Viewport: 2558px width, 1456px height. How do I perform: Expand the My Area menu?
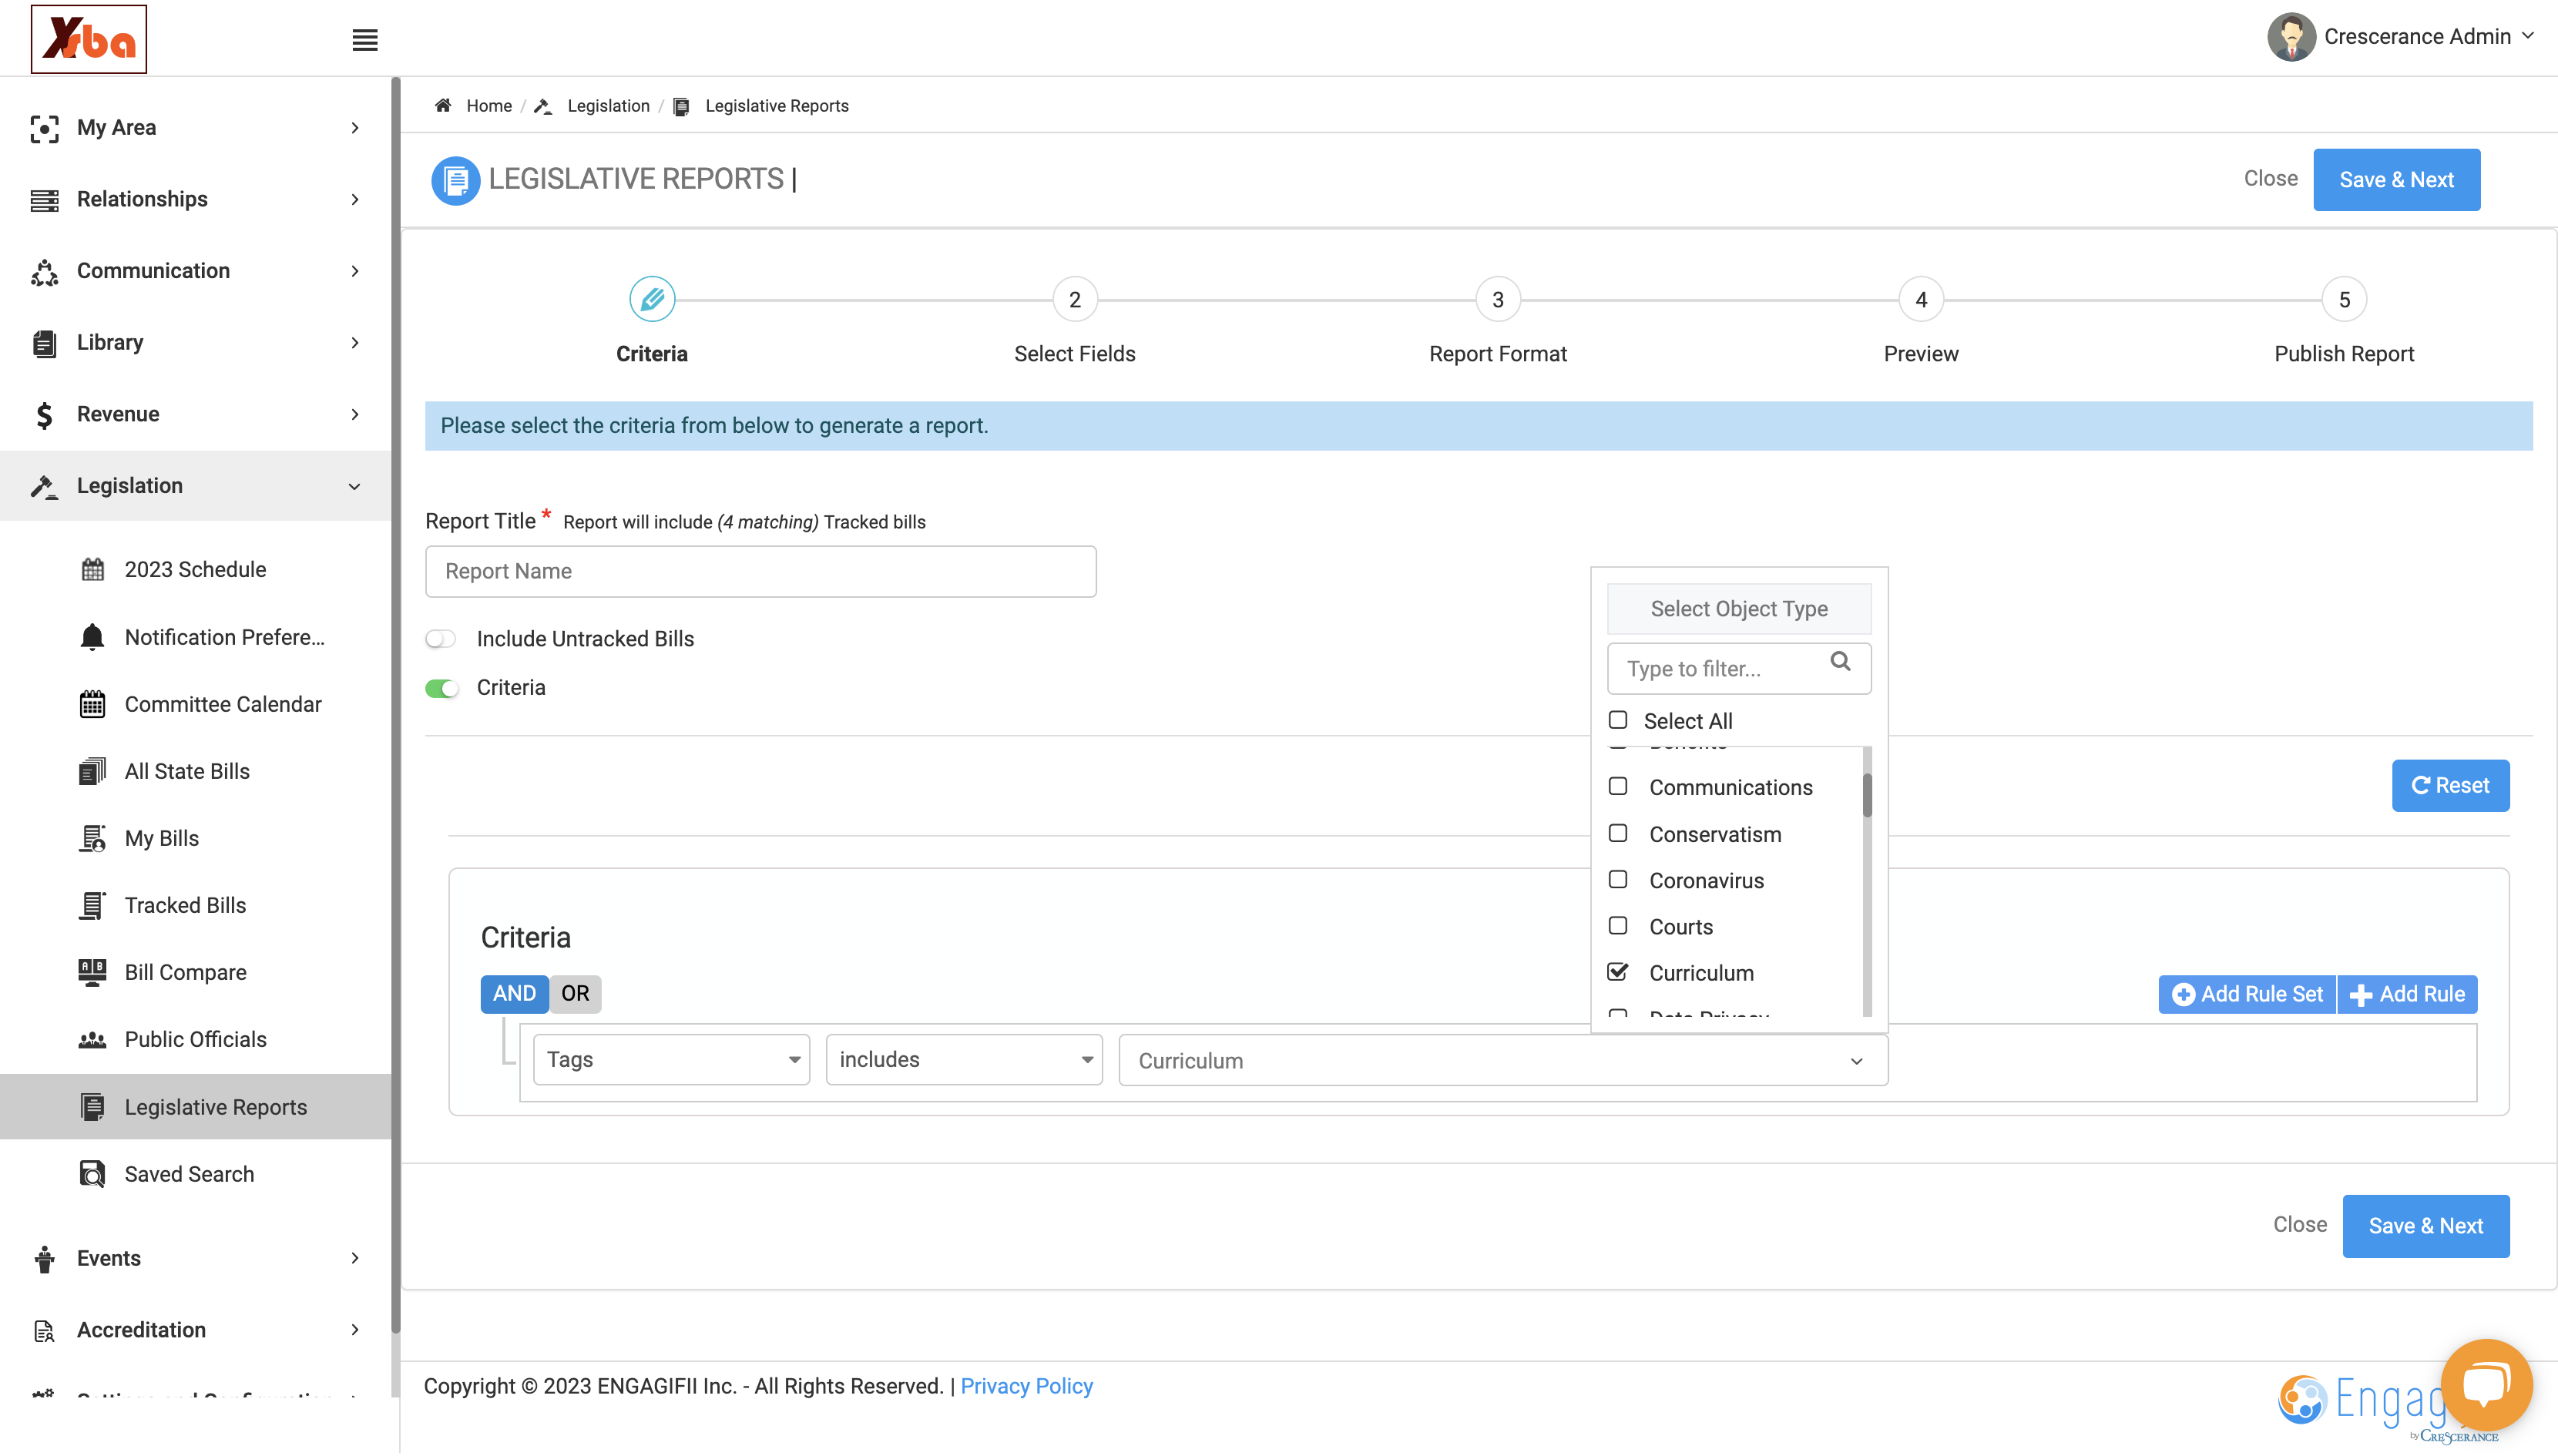tap(196, 127)
